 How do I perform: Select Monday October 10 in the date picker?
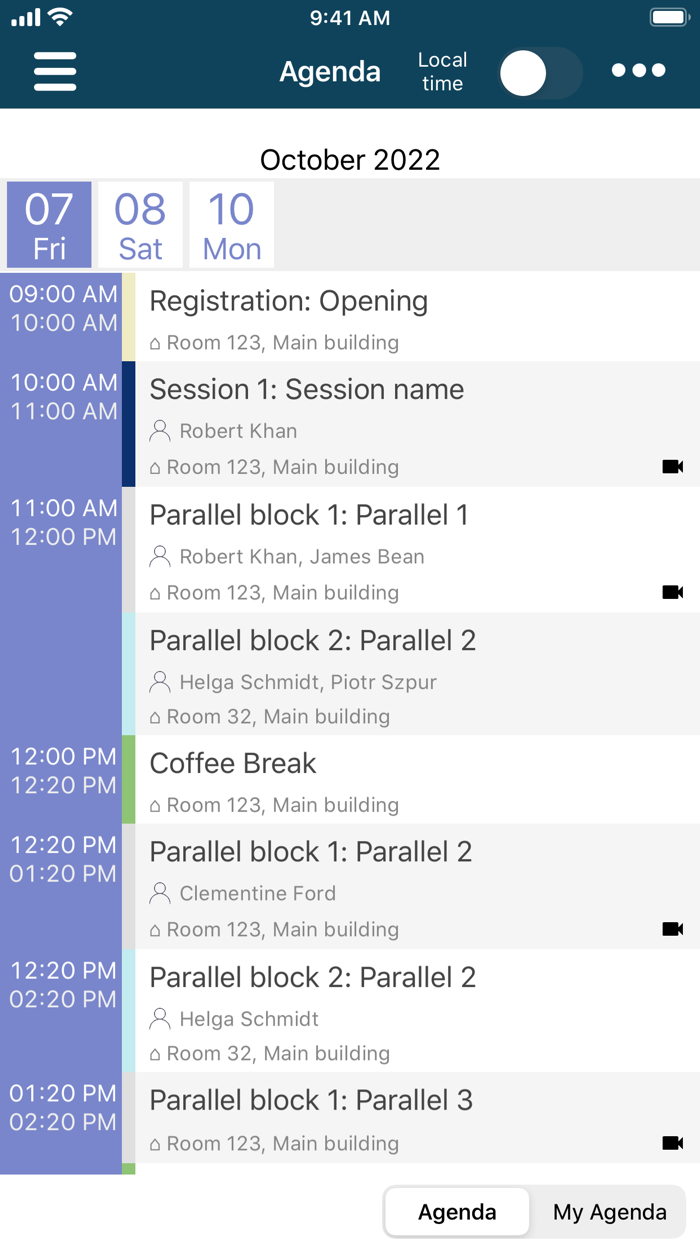[230, 224]
